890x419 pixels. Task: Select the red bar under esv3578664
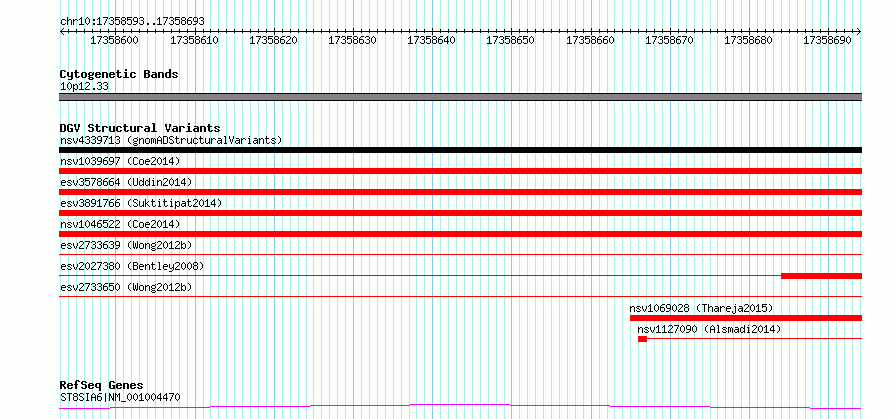[x=461, y=192]
